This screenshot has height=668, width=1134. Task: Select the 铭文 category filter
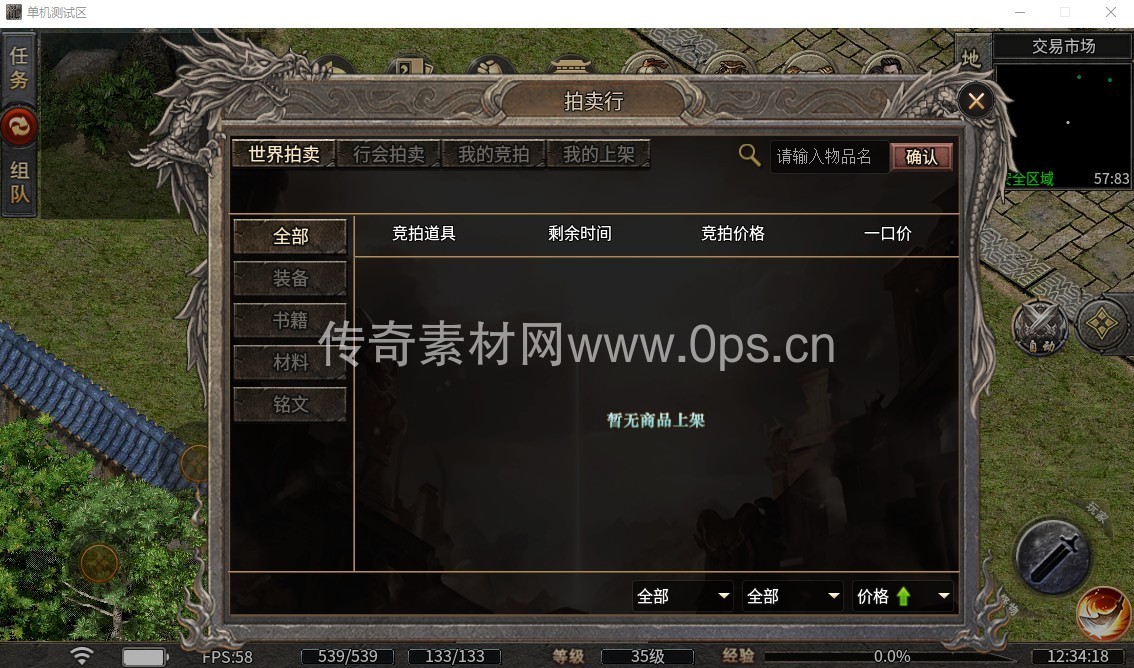[290, 404]
